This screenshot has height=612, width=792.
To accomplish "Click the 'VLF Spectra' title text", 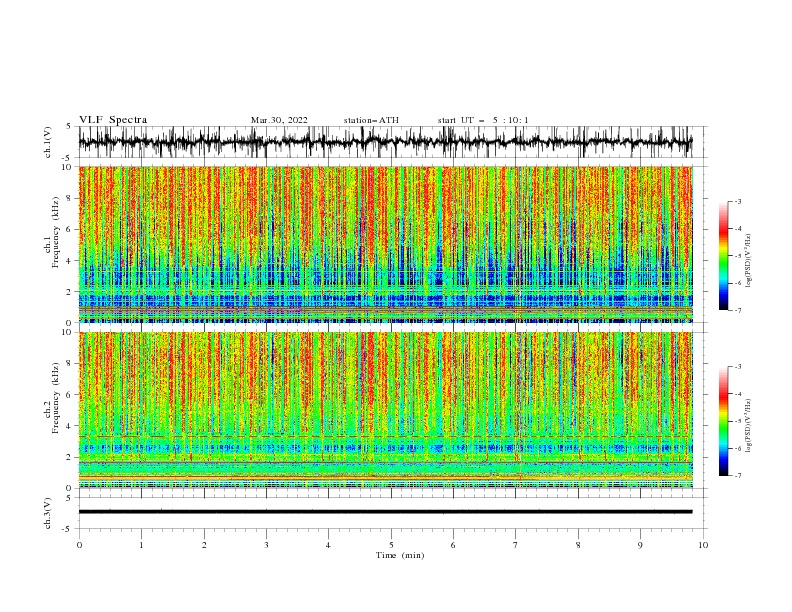I will [113, 120].
